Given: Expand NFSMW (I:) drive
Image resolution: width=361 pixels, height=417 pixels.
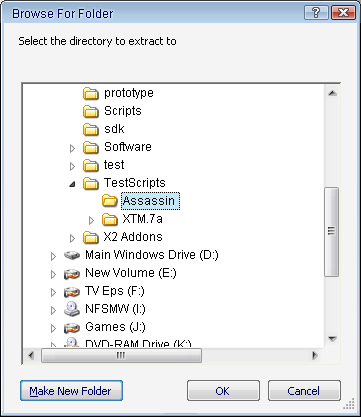Looking at the screenshot, I should 53,310.
